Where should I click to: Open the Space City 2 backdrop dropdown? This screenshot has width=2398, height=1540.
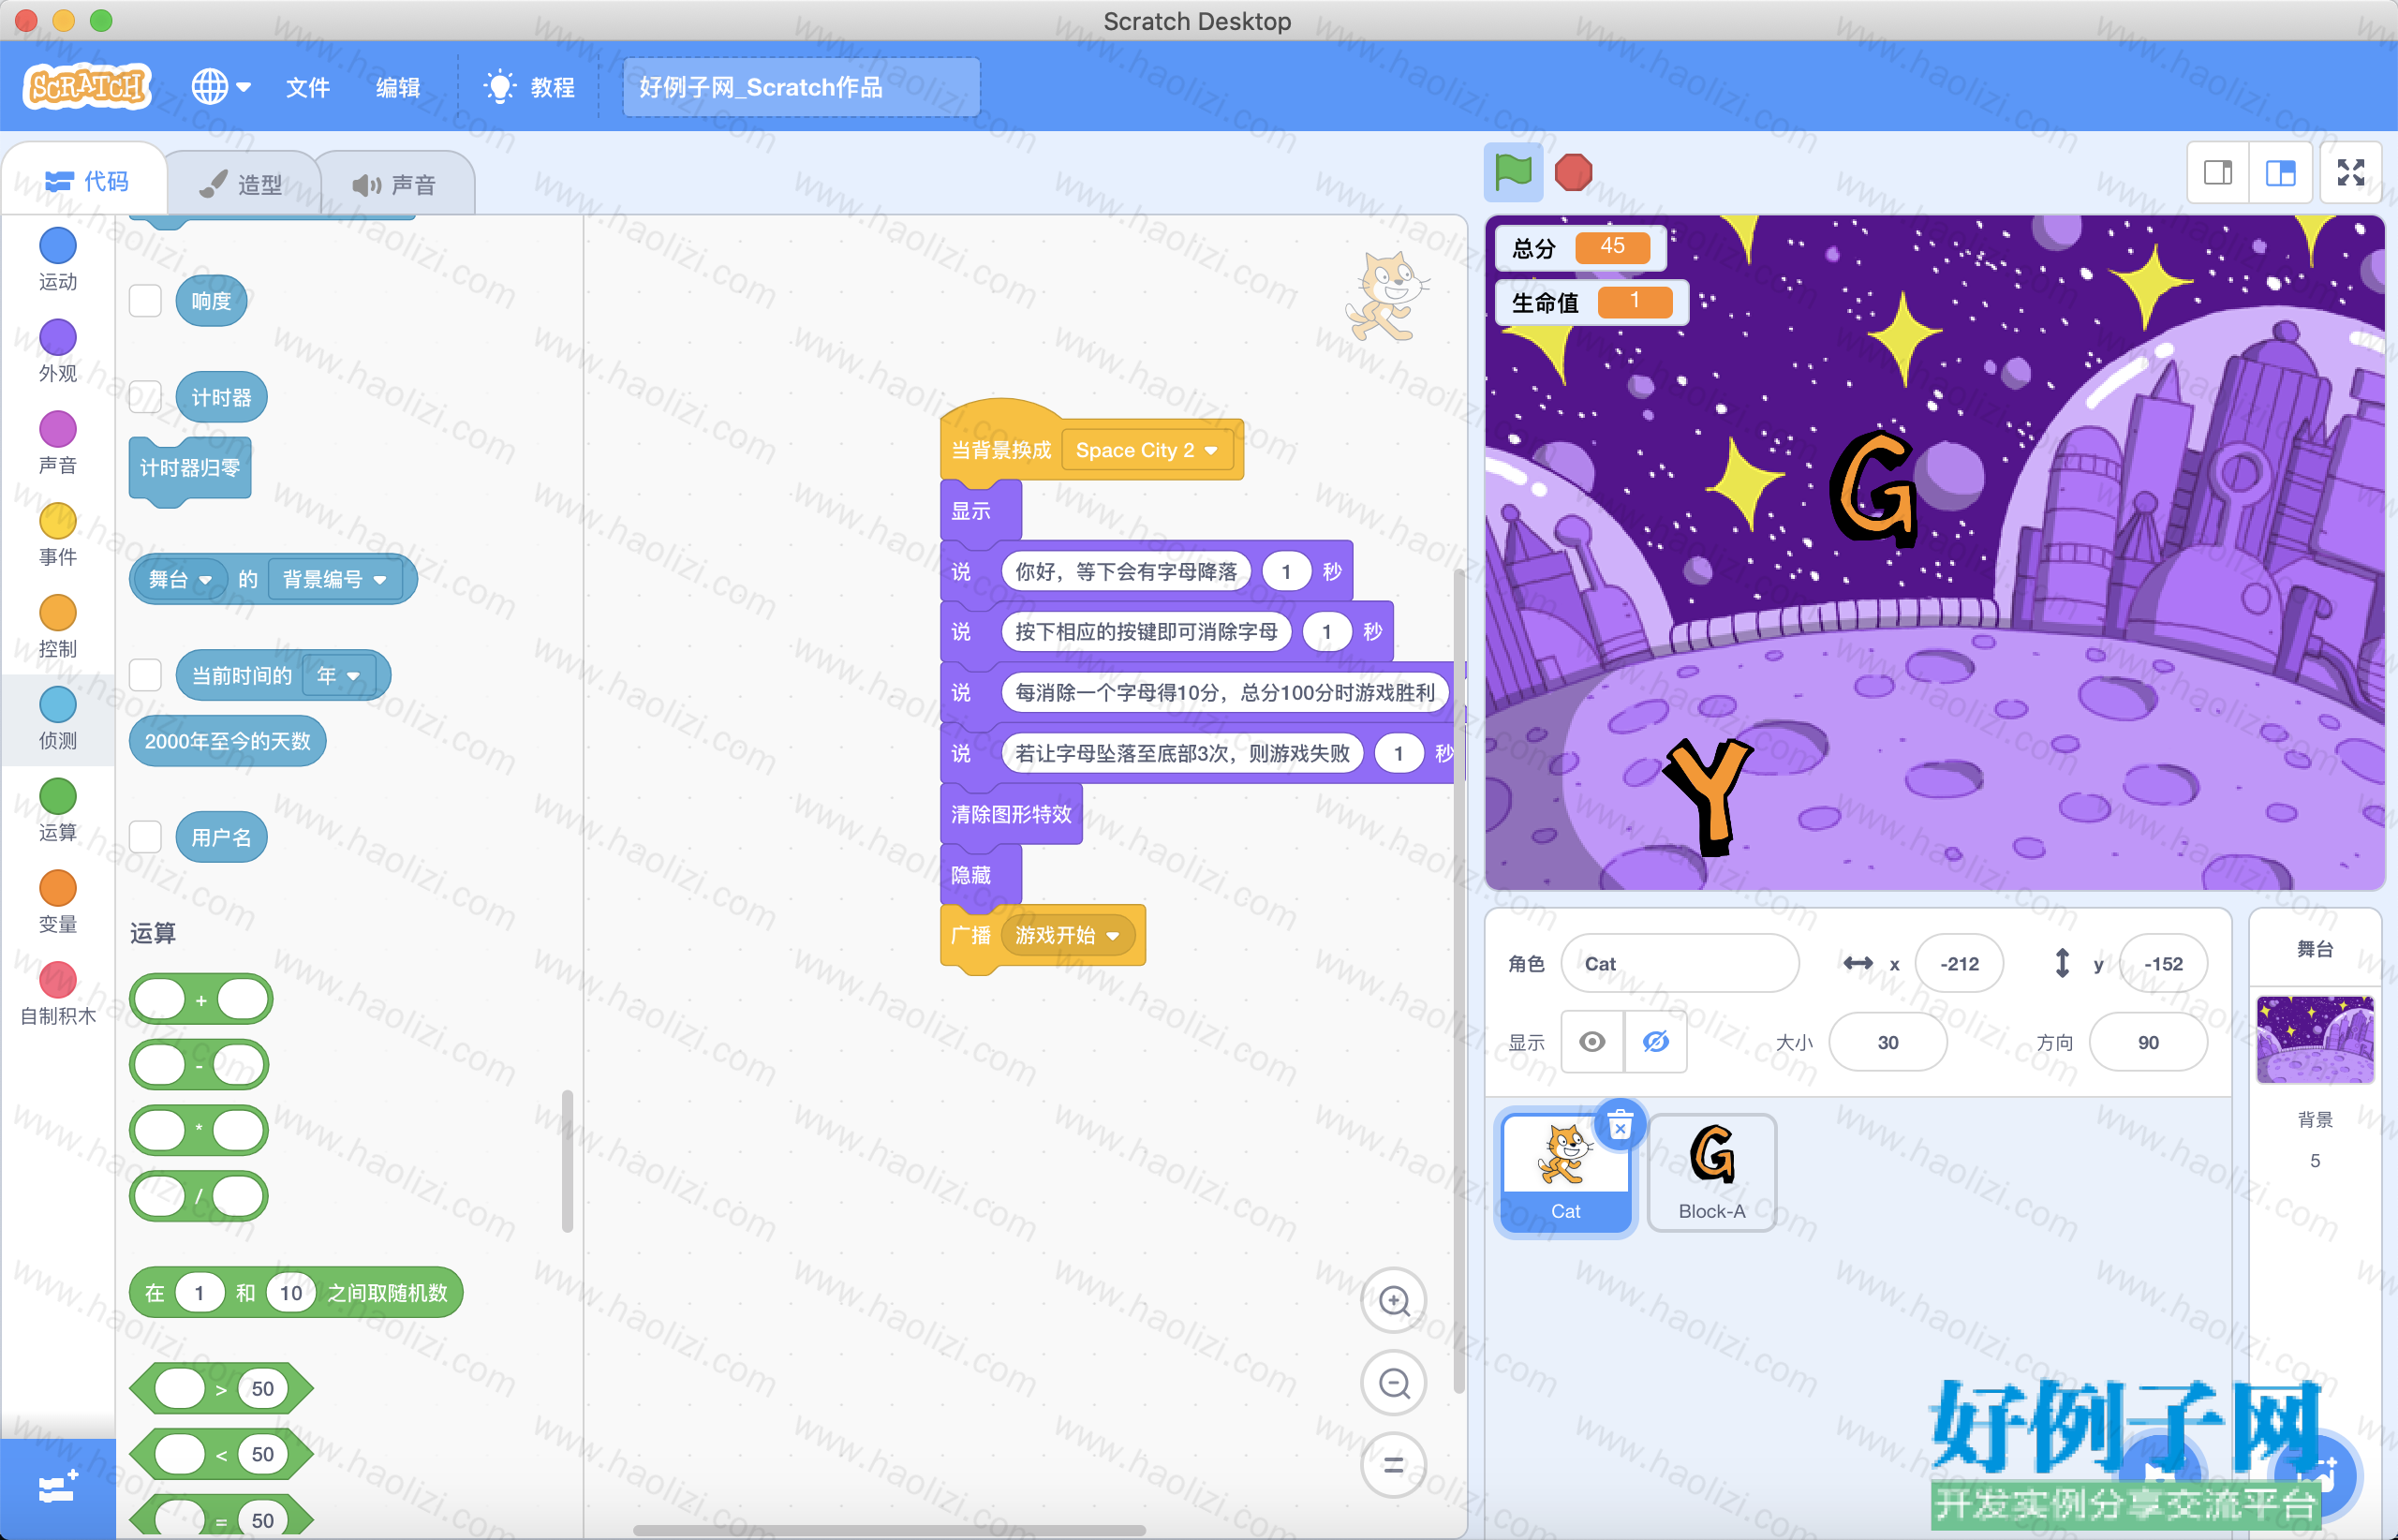click(x=1147, y=450)
